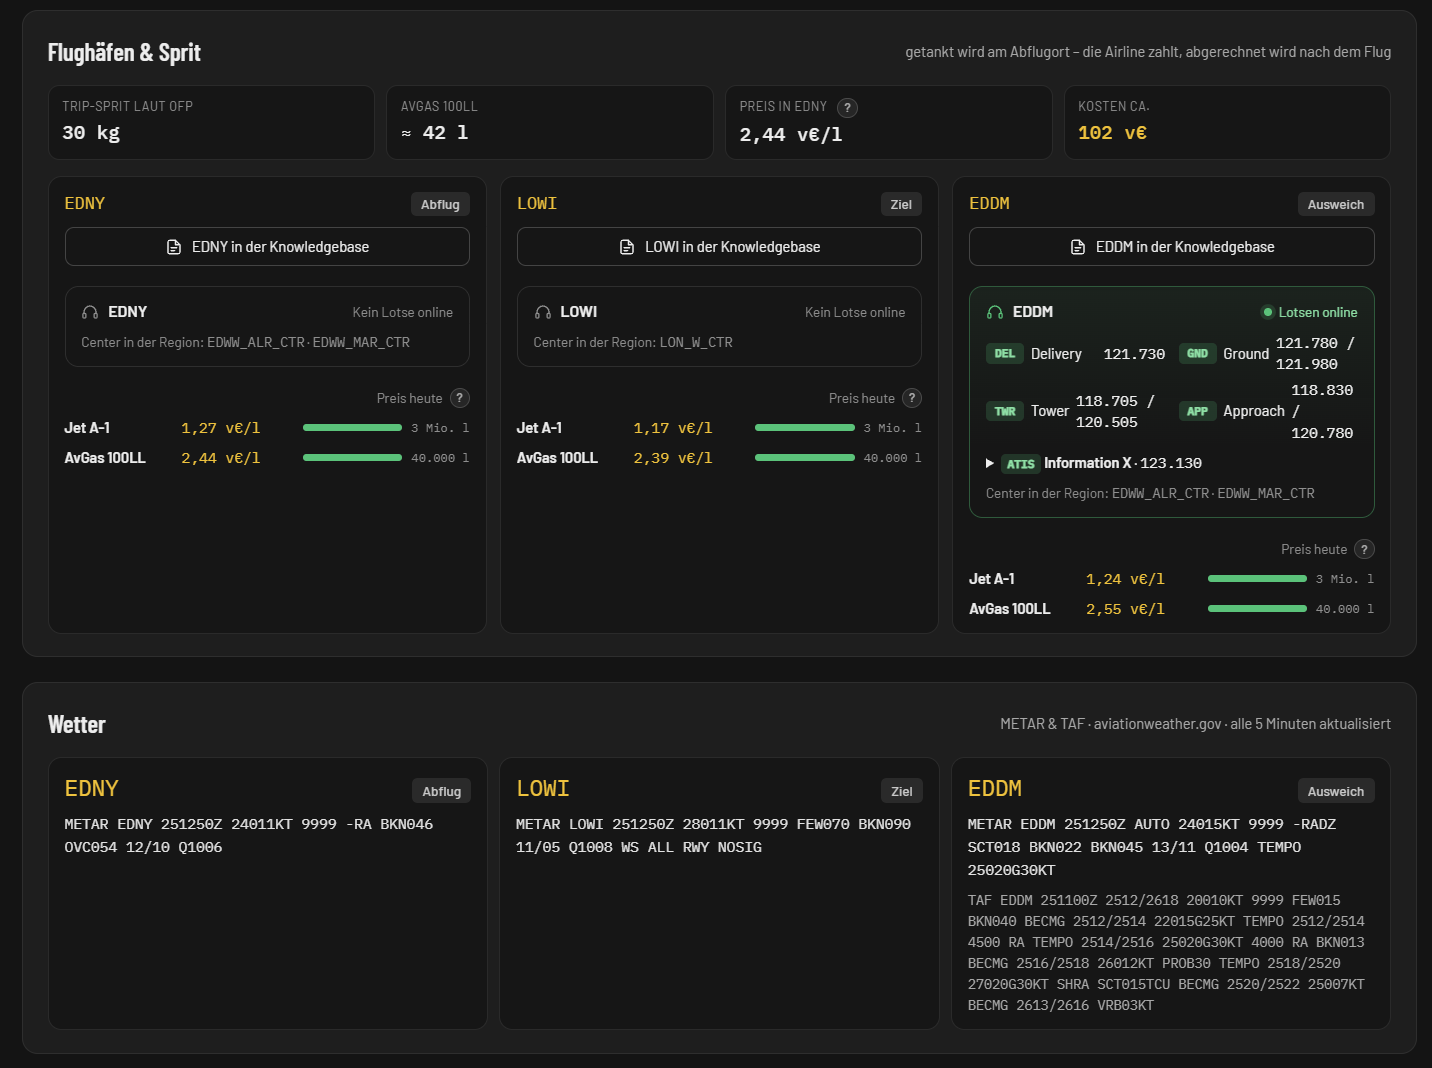
Task: Click the METAR EDNY 251250Z report text
Action: coord(249,836)
